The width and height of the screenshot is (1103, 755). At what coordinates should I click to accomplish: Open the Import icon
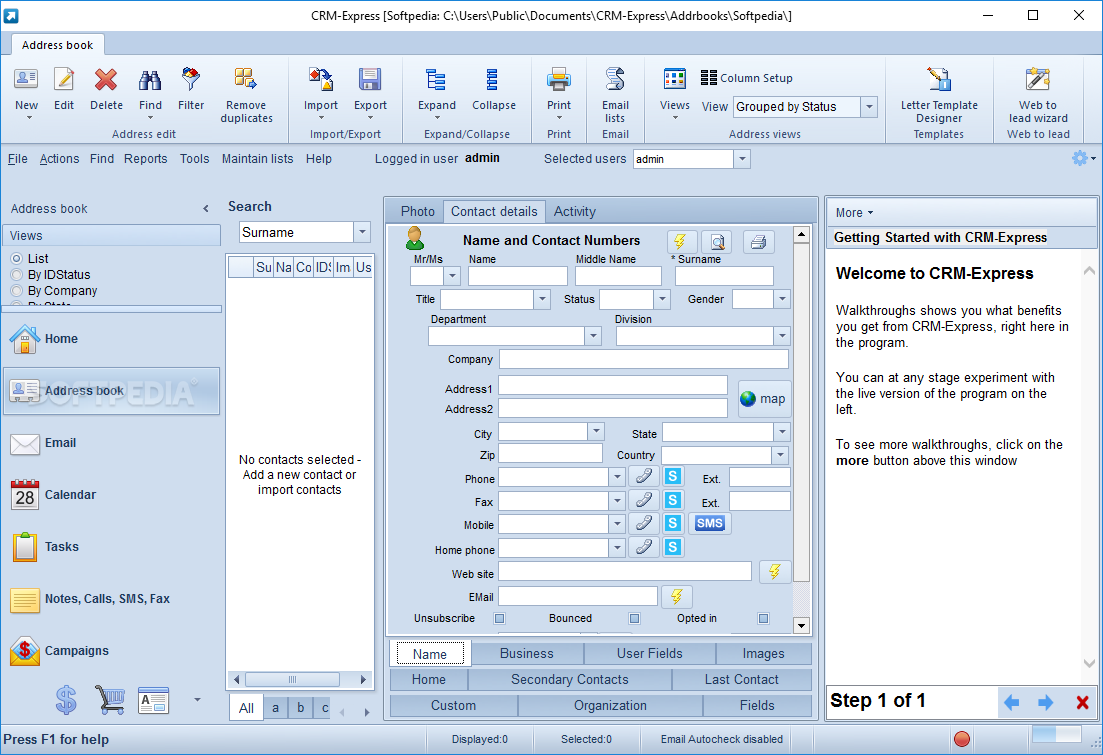pyautogui.click(x=321, y=80)
